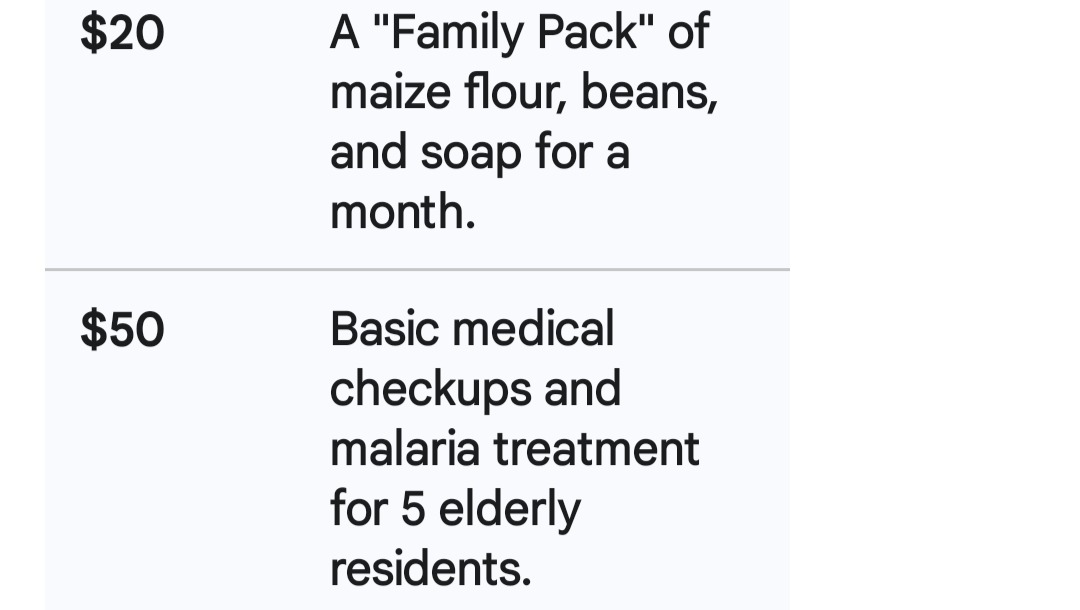Click the word "month."
Image resolution: width=1080 pixels, height=610 pixels.
tap(402, 213)
